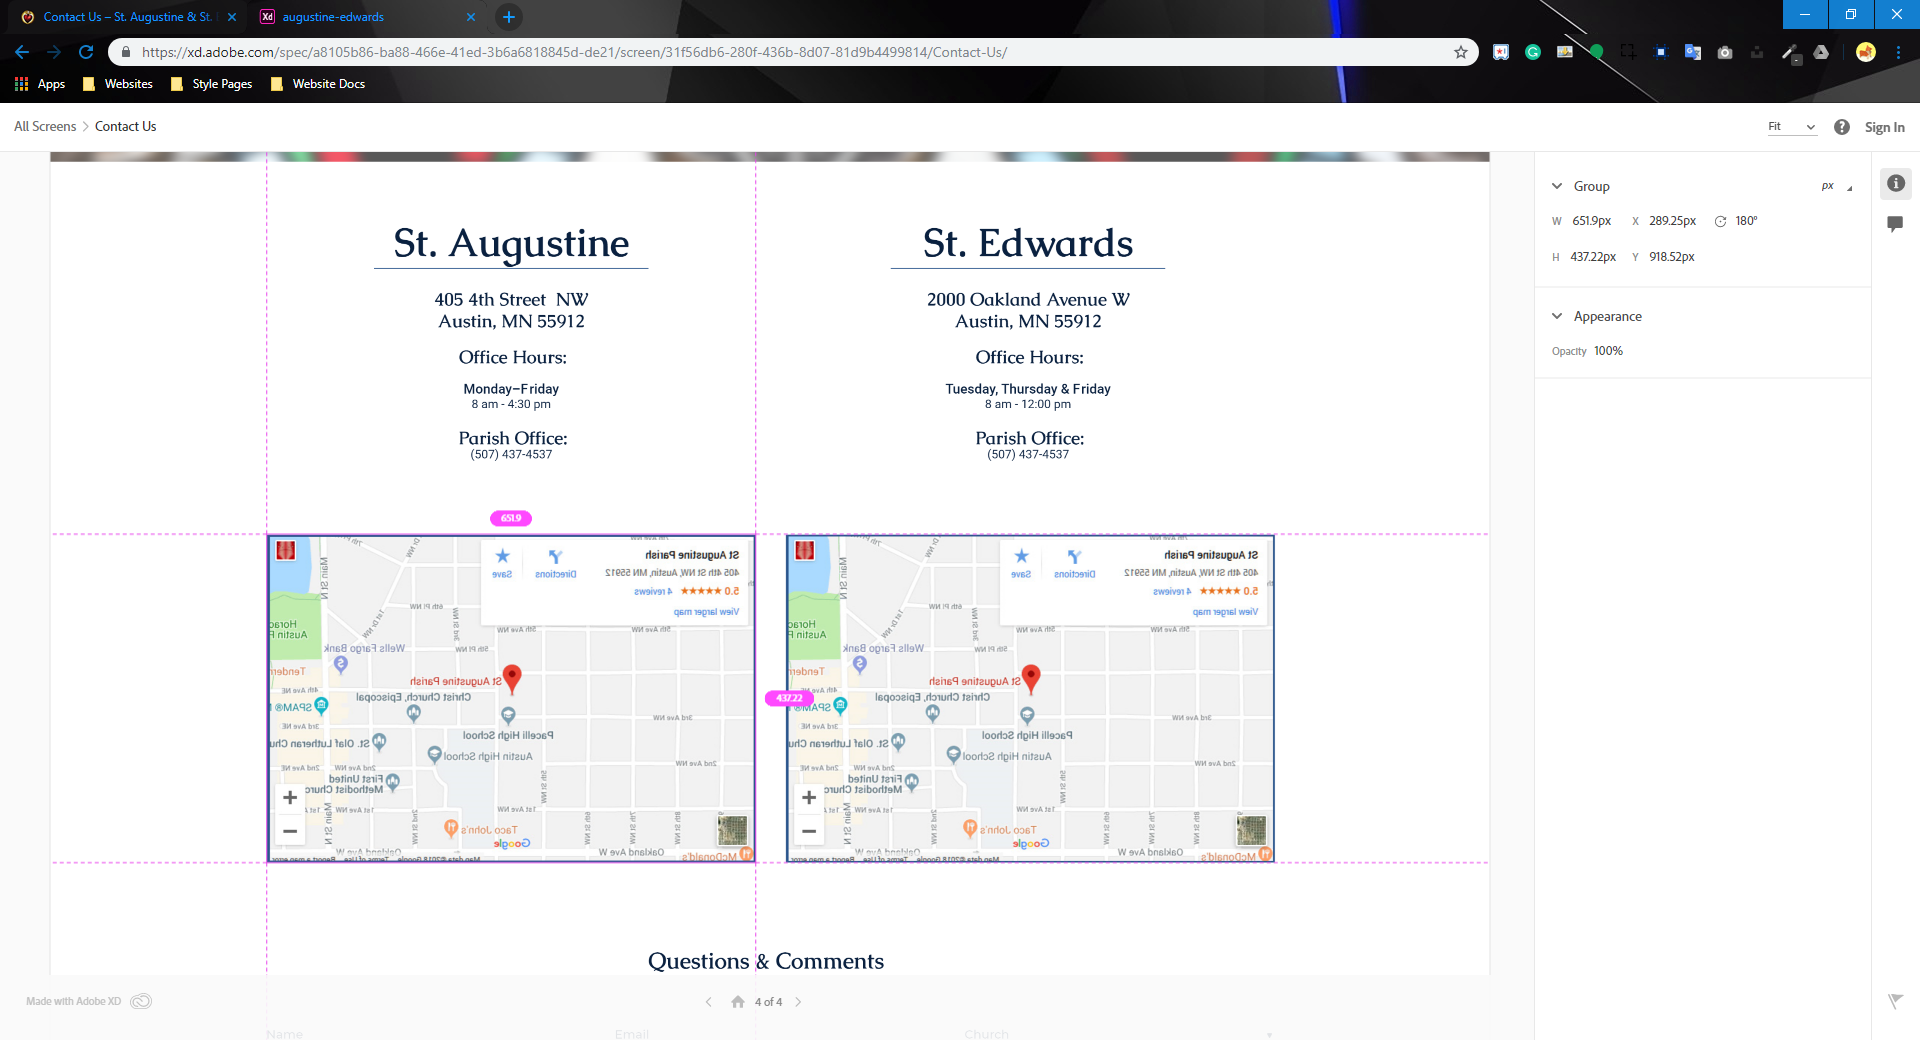Bookmark this page with star icon

coord(1461,52)
